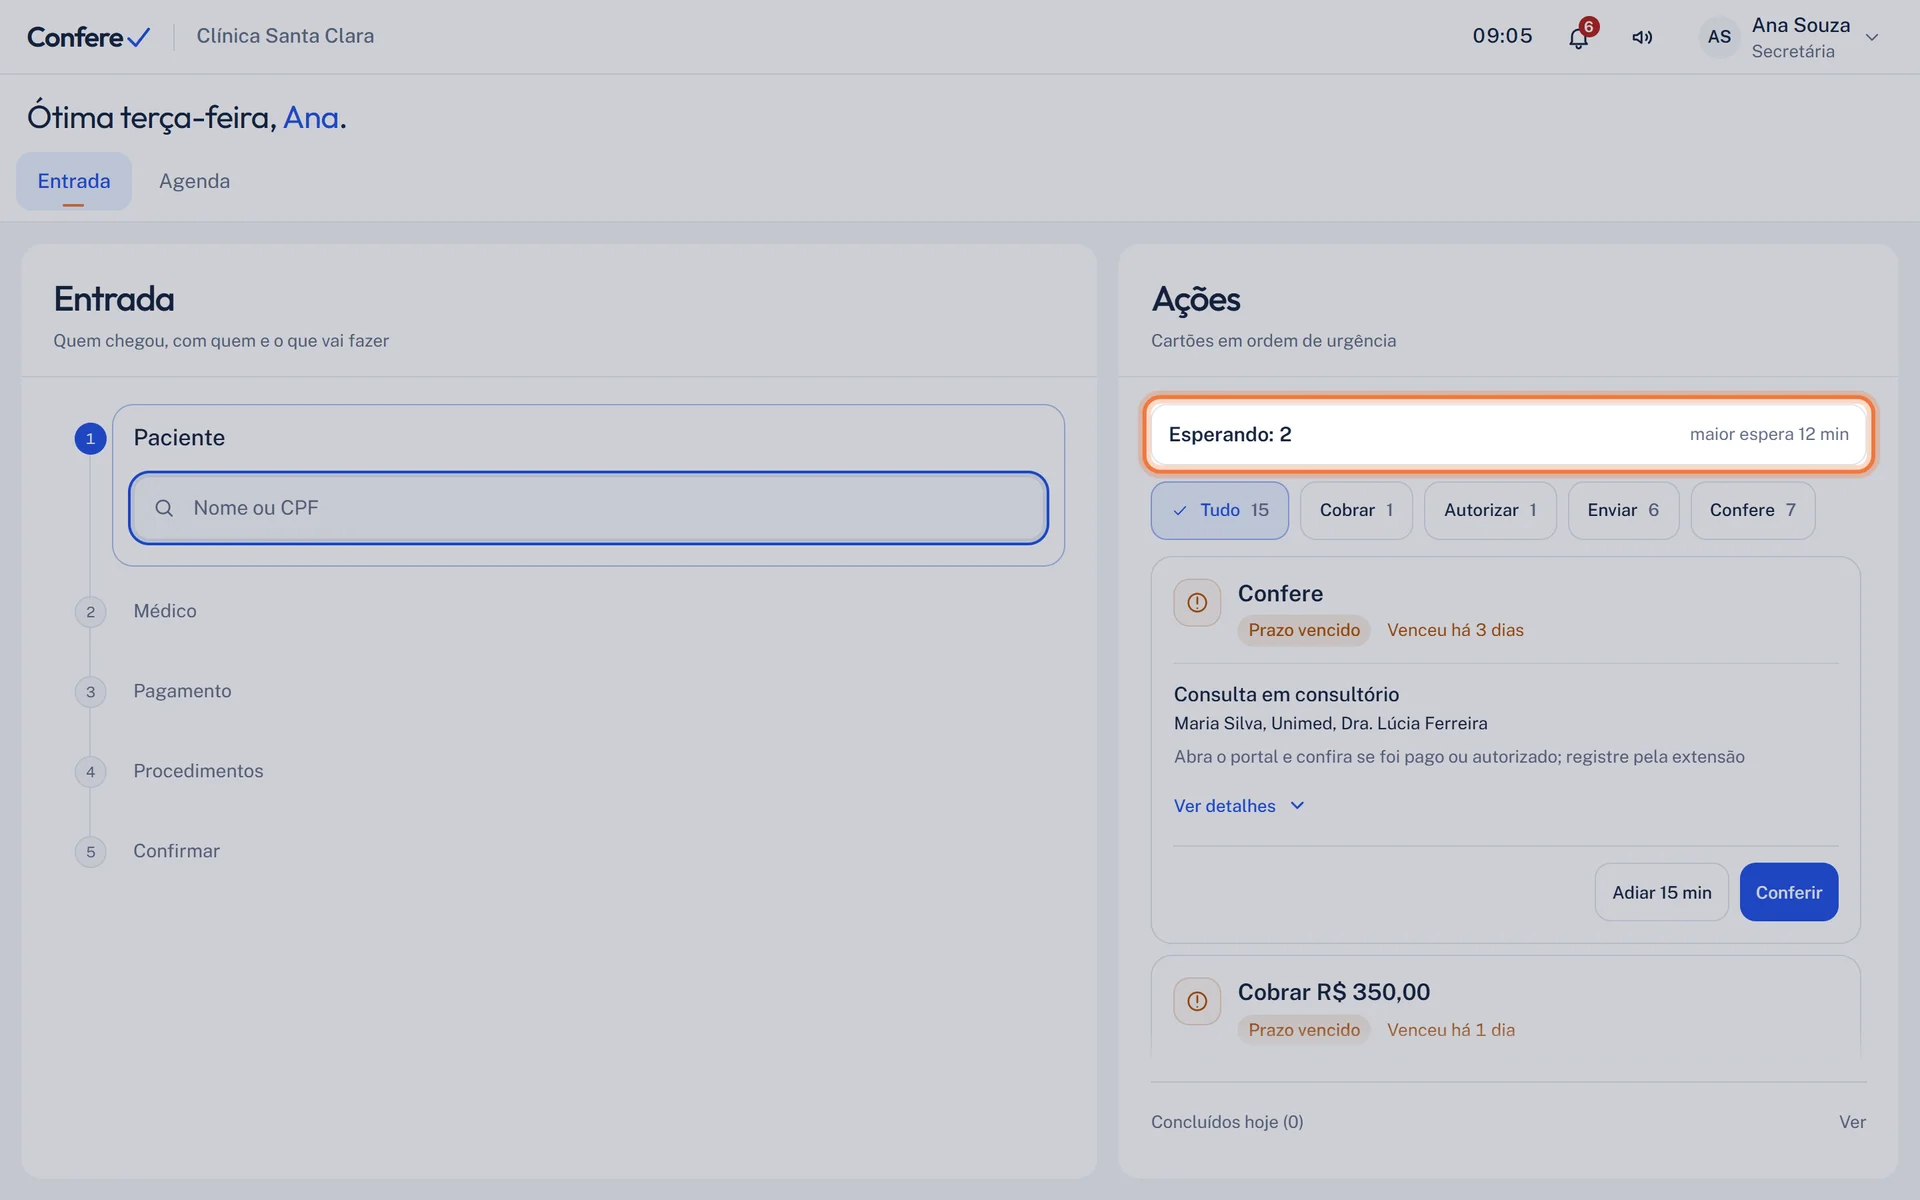This screenshot has width=1920, height=1200.
Task: Click the Adiar 15 min button
Action: [x=1661, y=892]
